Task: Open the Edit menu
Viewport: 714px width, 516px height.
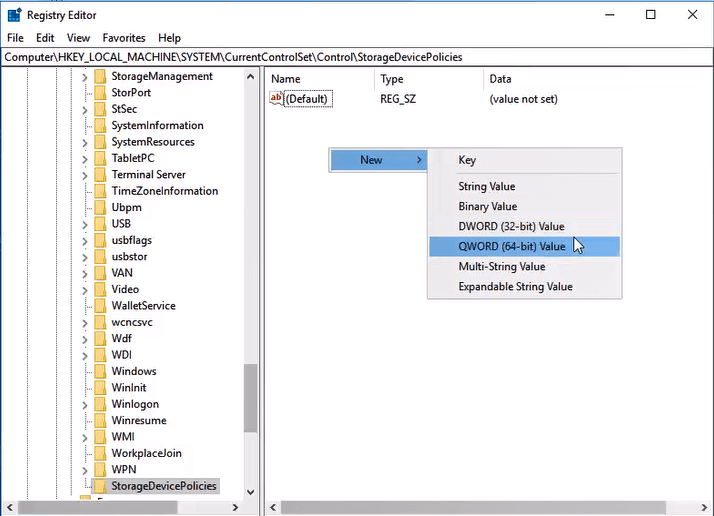Action: pos(45,38)
